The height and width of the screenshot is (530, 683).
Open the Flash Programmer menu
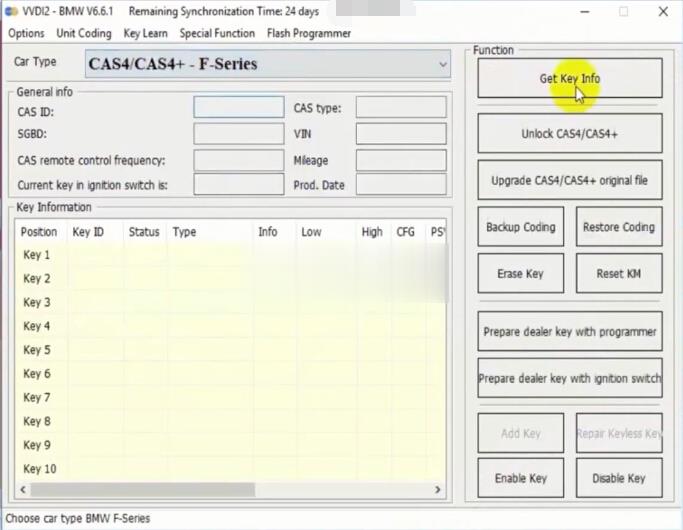pos(309,34)
